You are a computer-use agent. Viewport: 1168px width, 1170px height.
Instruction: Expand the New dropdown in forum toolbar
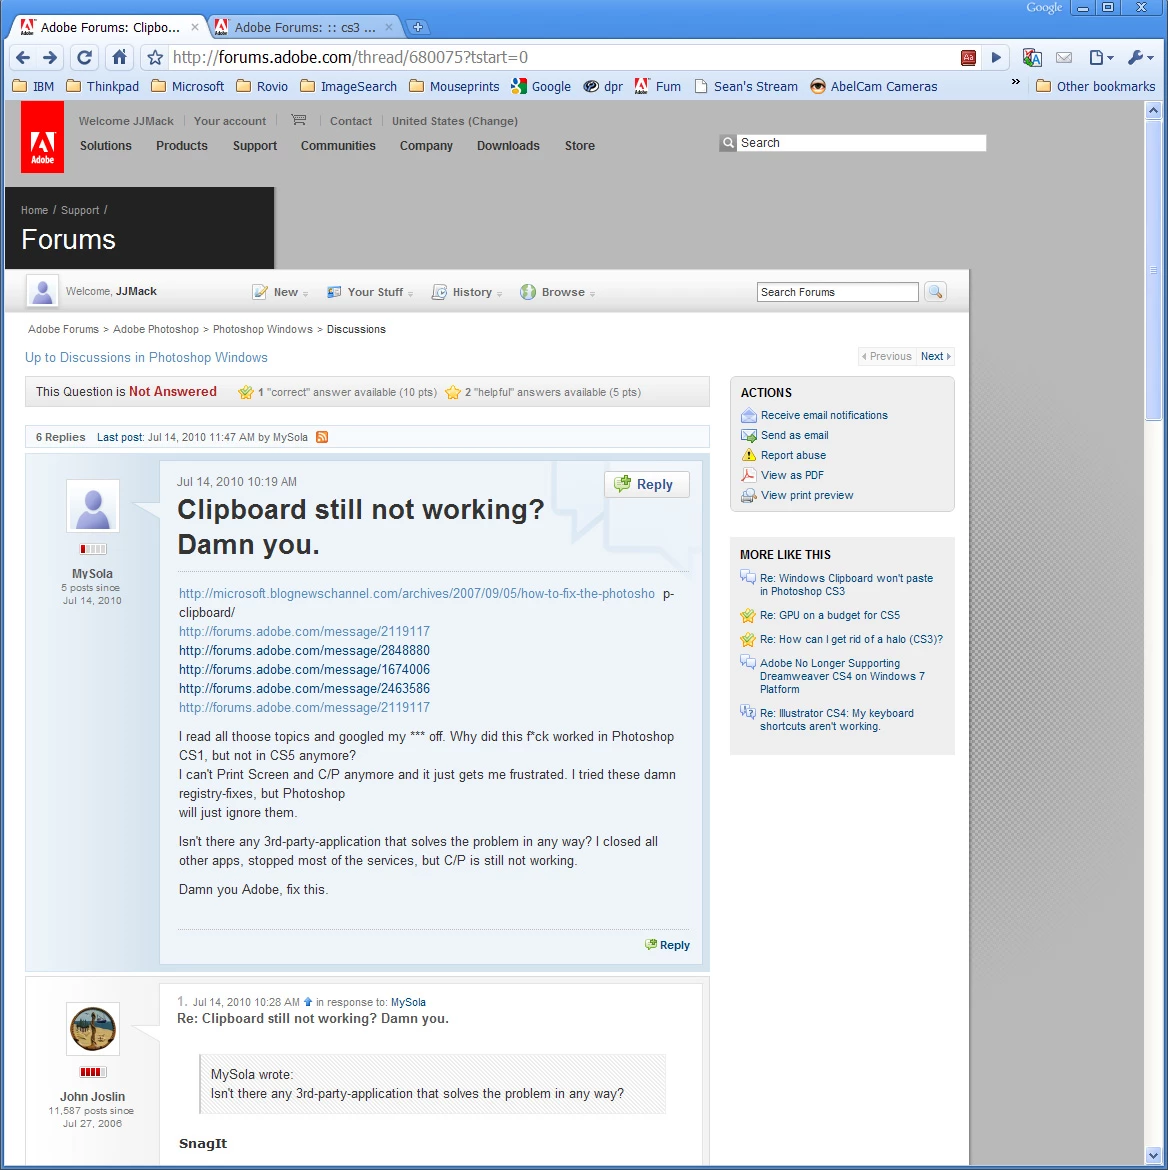[281, 292]
